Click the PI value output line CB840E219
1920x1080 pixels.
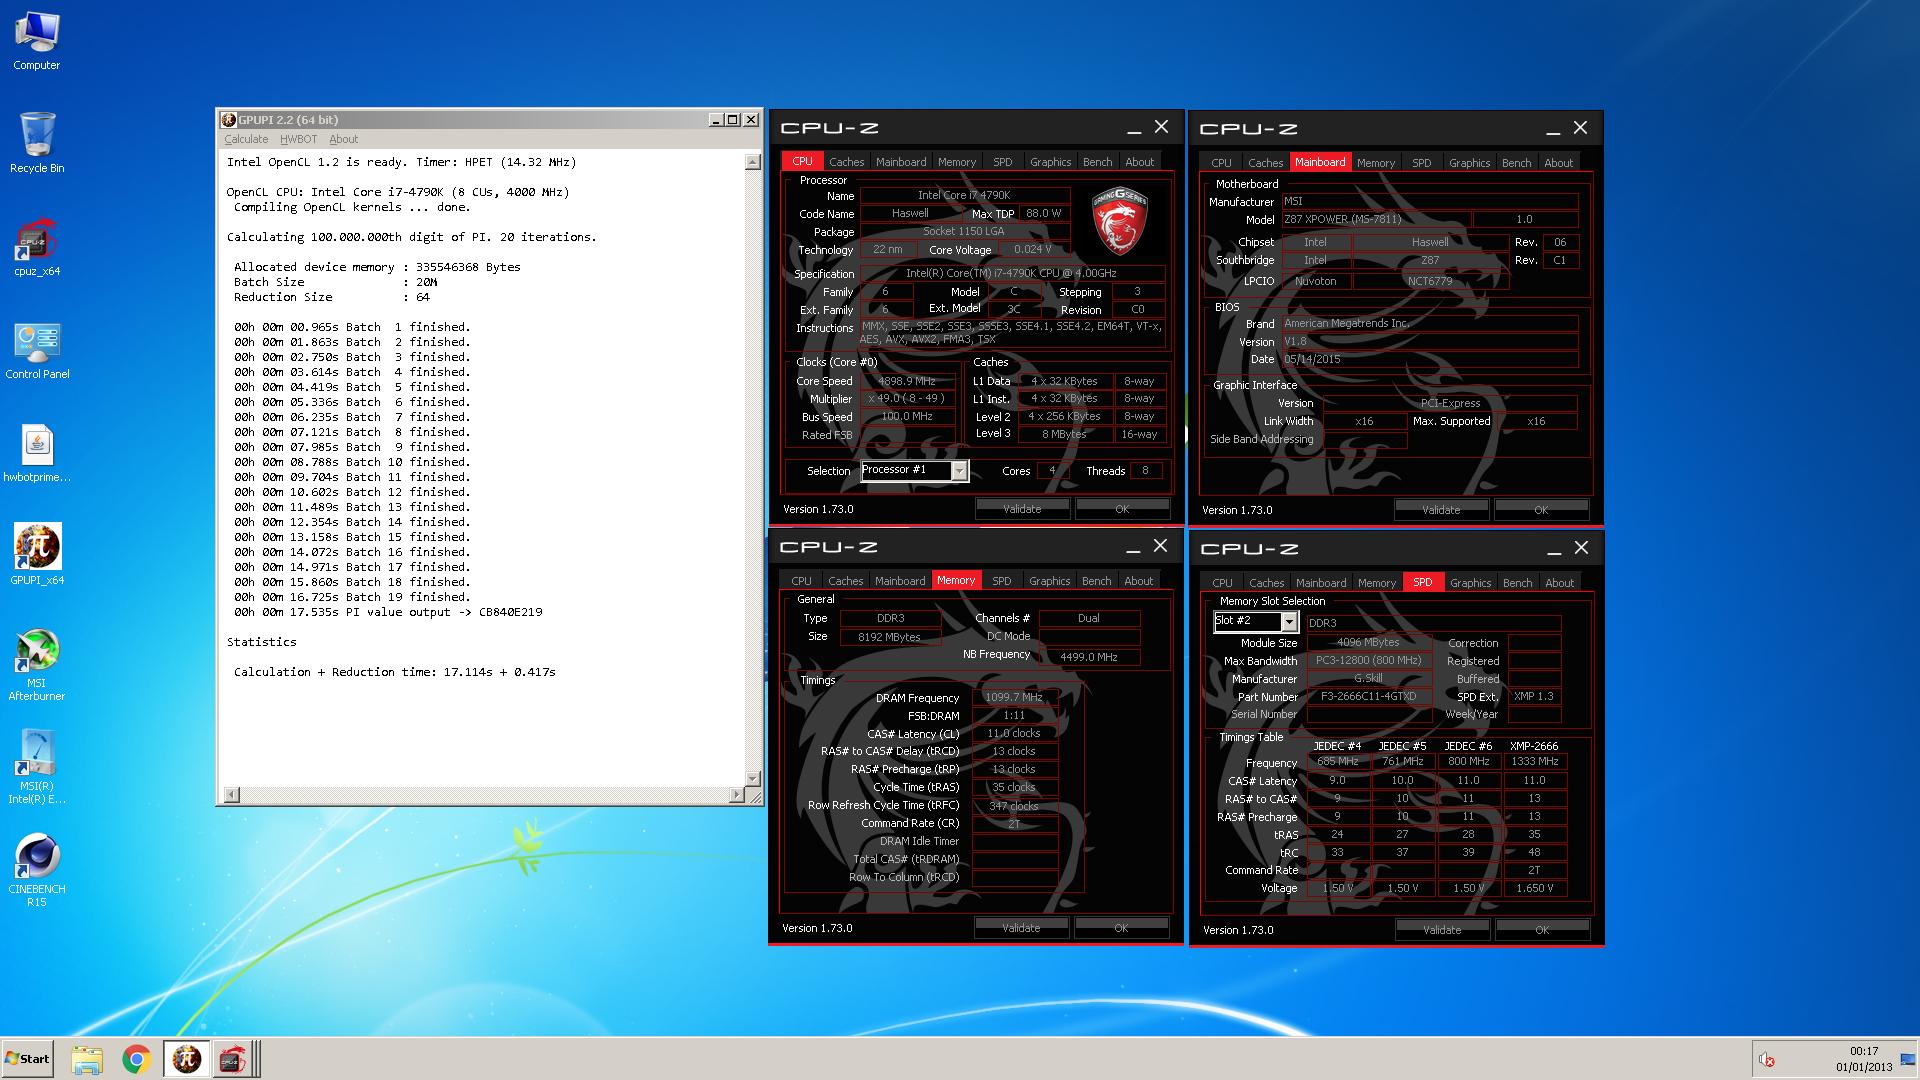[x=388, y=612]
